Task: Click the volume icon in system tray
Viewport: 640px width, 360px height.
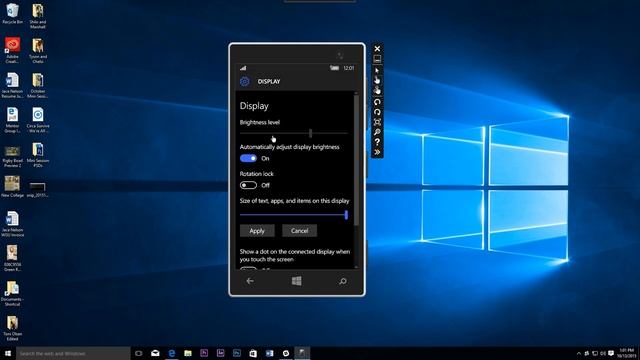Action: coord(603,353)
